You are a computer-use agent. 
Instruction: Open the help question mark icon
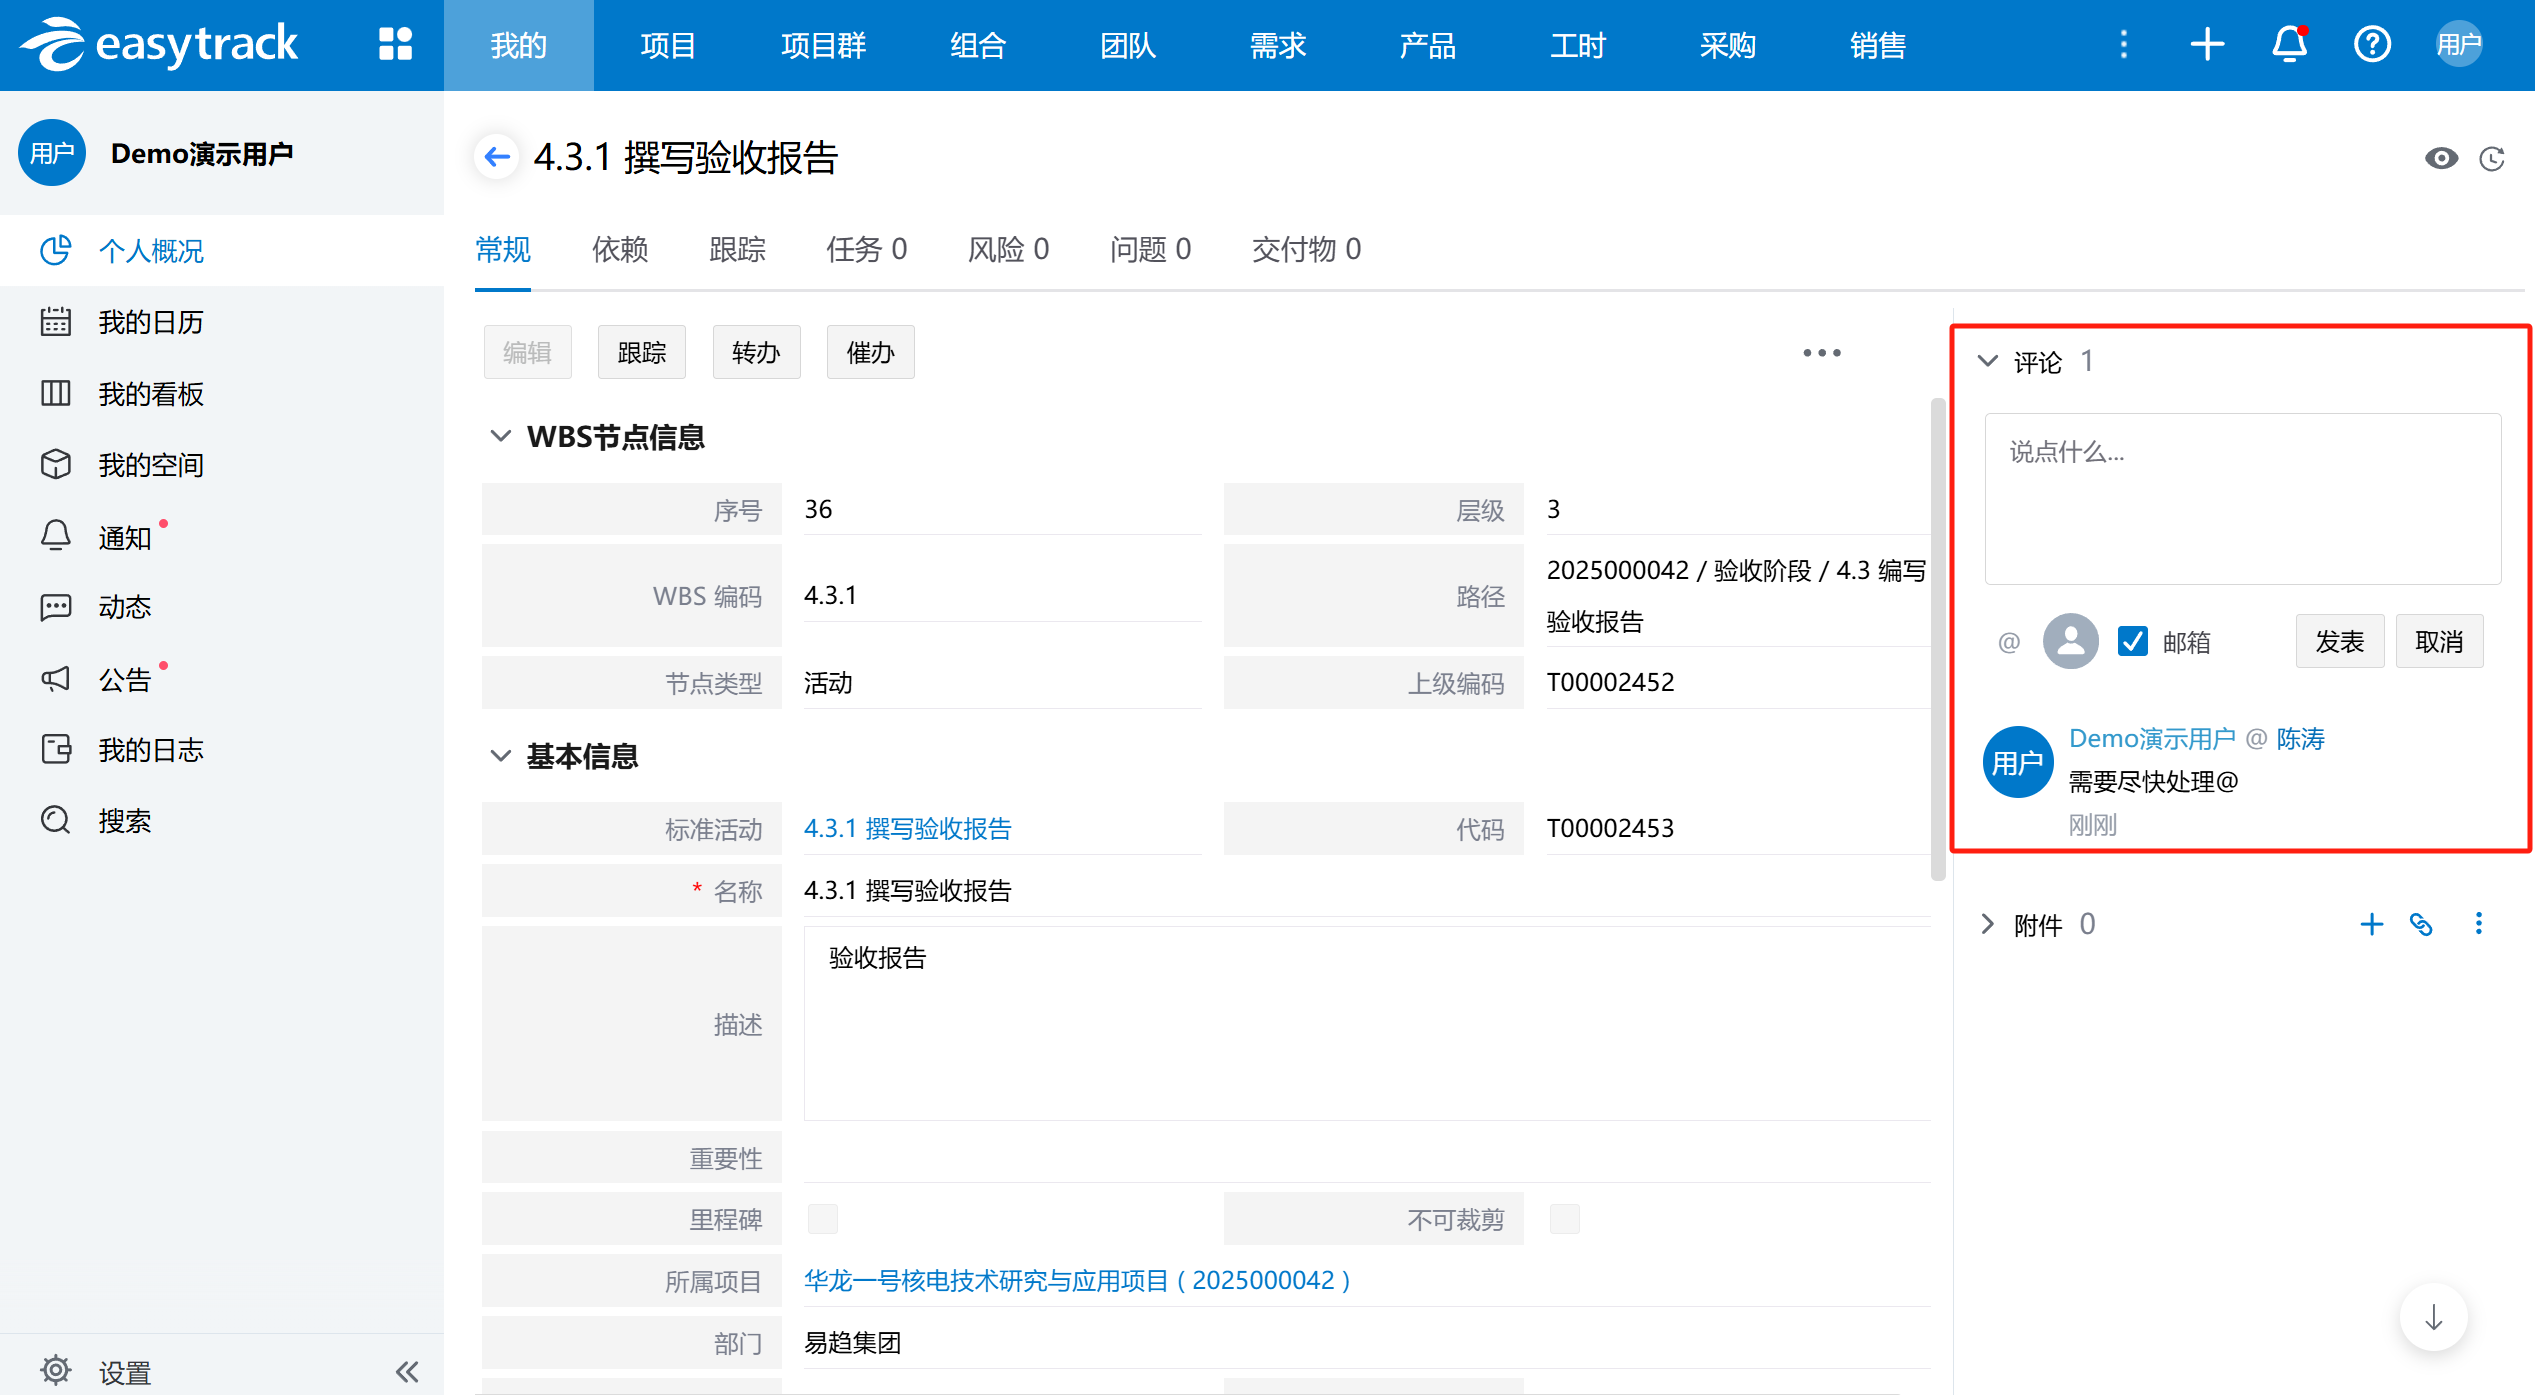(2371, 44)
